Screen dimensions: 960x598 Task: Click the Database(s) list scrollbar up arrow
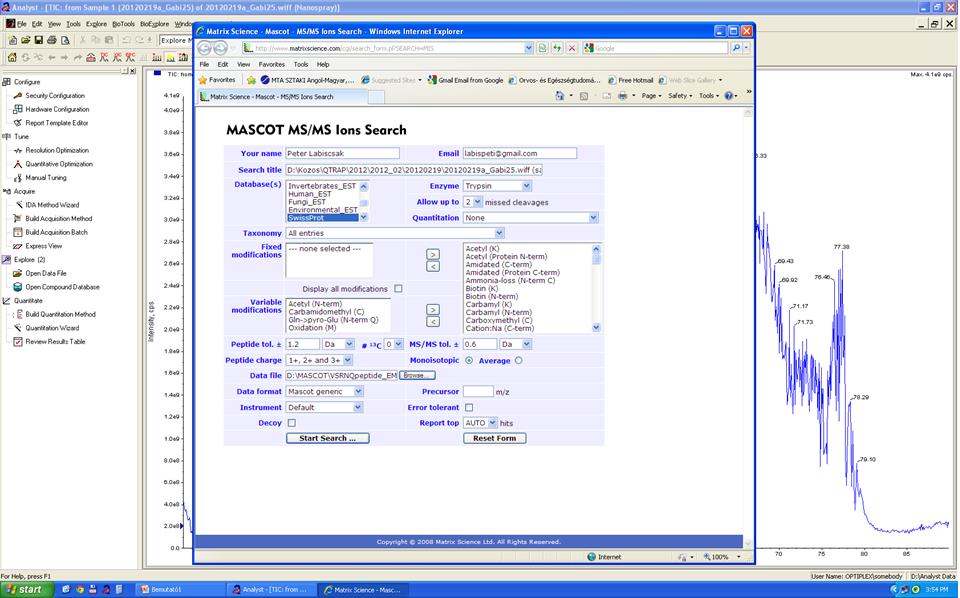tap(364, 186)
